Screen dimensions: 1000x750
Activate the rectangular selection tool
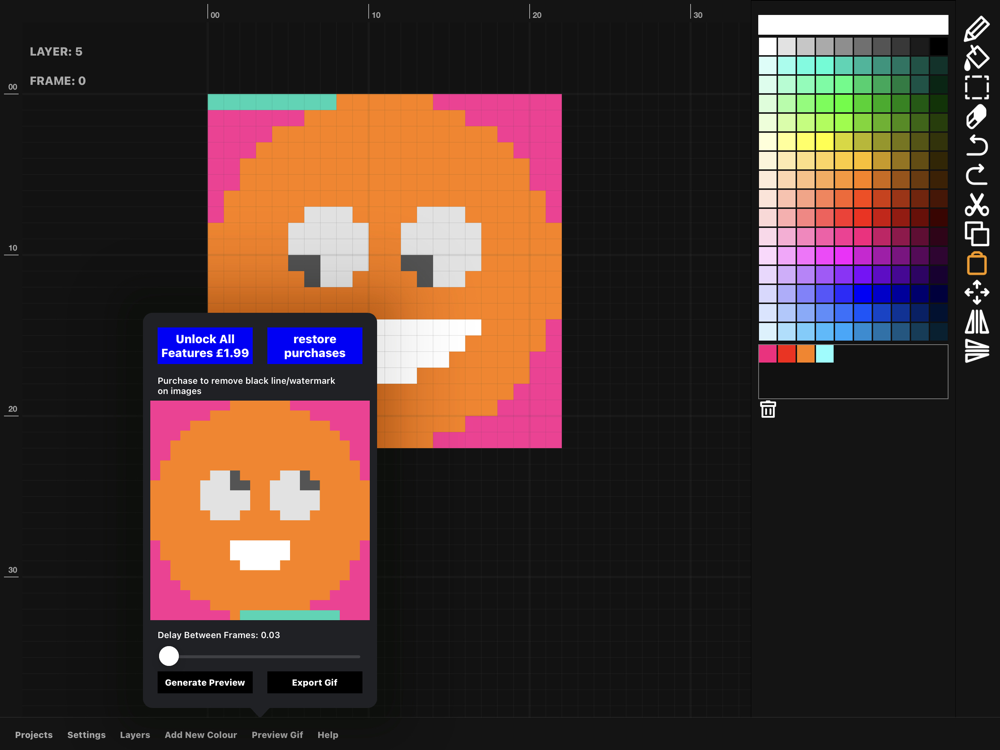976,87
